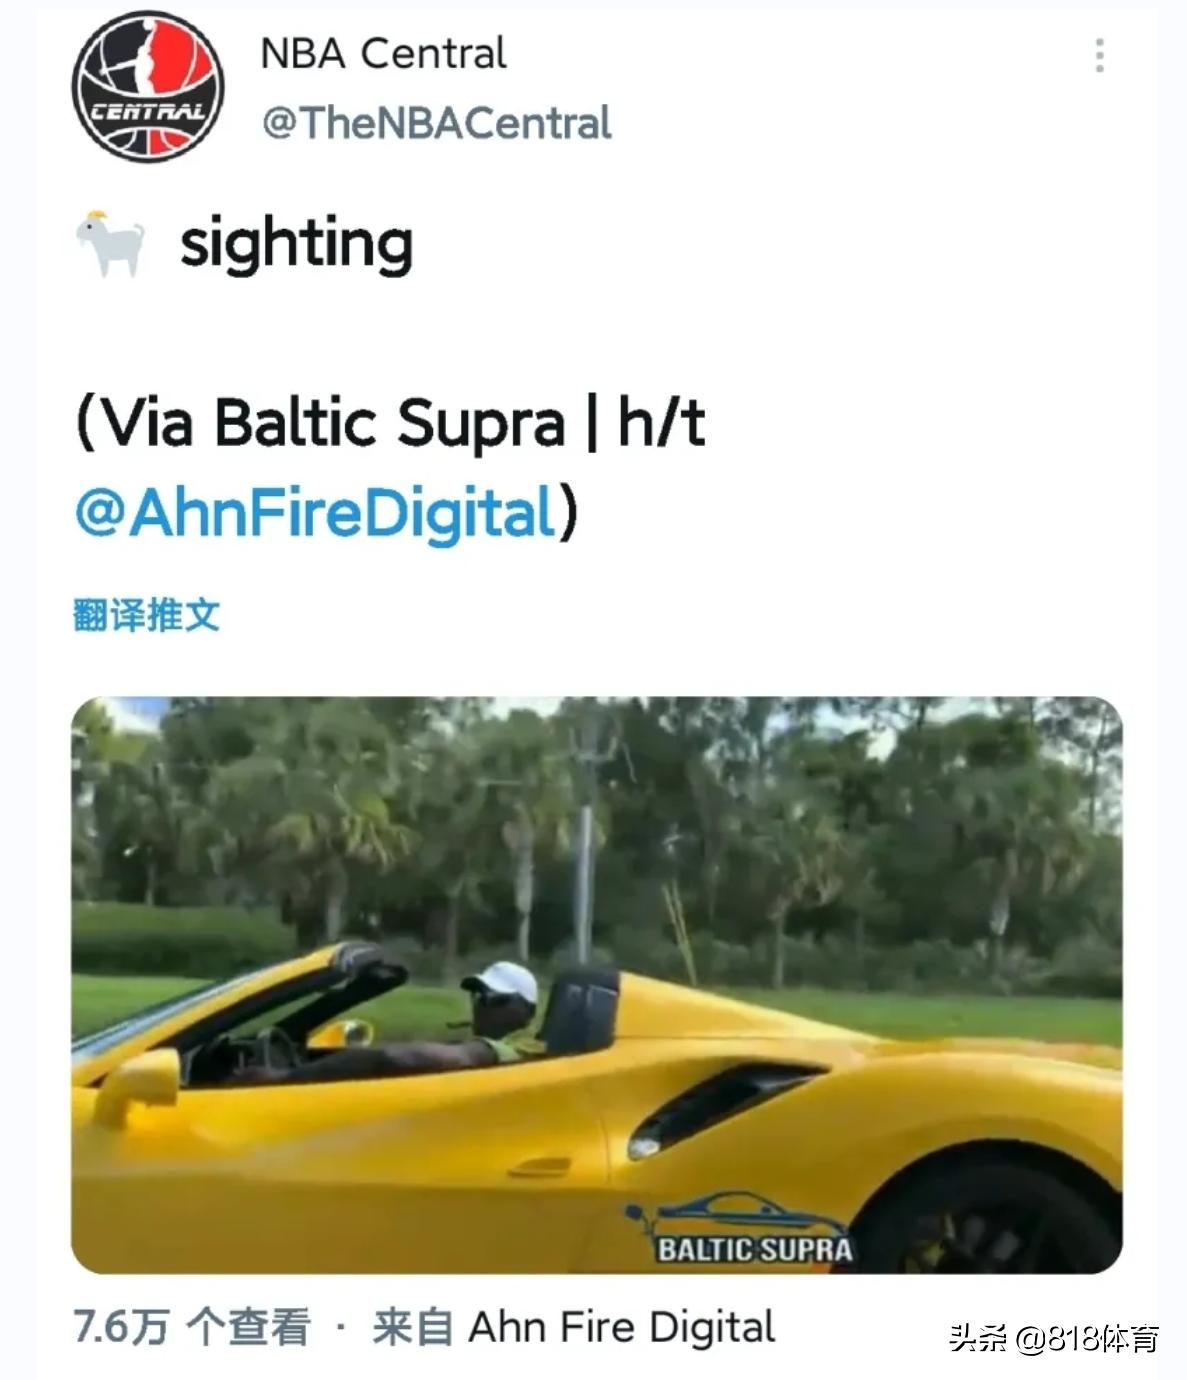
Task: Translate tweet via 翻译推文 link
Action: (x=146, y=614)
